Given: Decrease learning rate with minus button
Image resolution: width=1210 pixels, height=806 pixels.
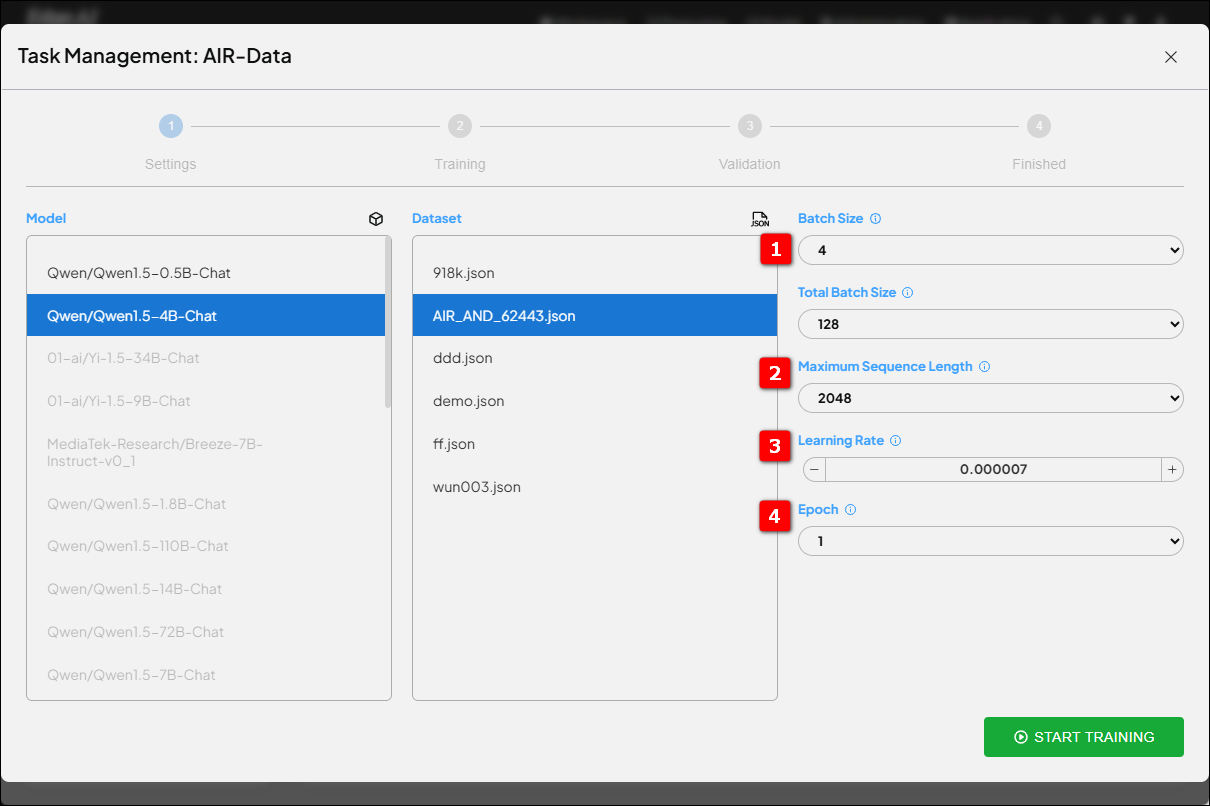Looking at the screenshot, I should (814, 469).
